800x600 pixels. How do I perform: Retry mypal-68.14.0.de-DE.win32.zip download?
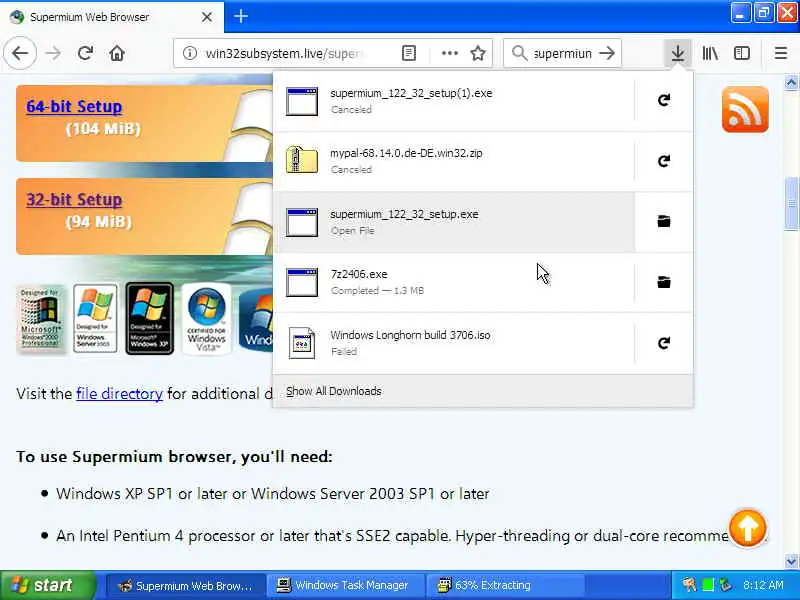pos(664,161)
